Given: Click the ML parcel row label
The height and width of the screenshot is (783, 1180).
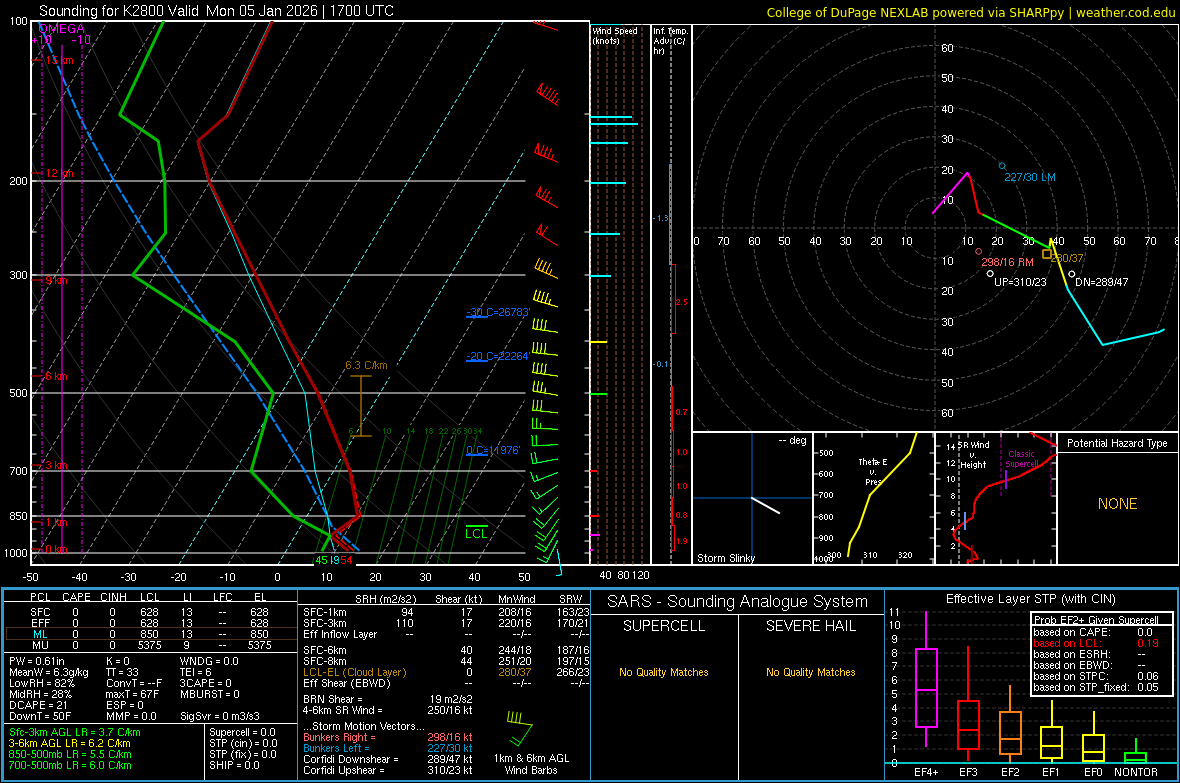Looking at the screenshot, I should pyautogui.click(x=40, y=634).
